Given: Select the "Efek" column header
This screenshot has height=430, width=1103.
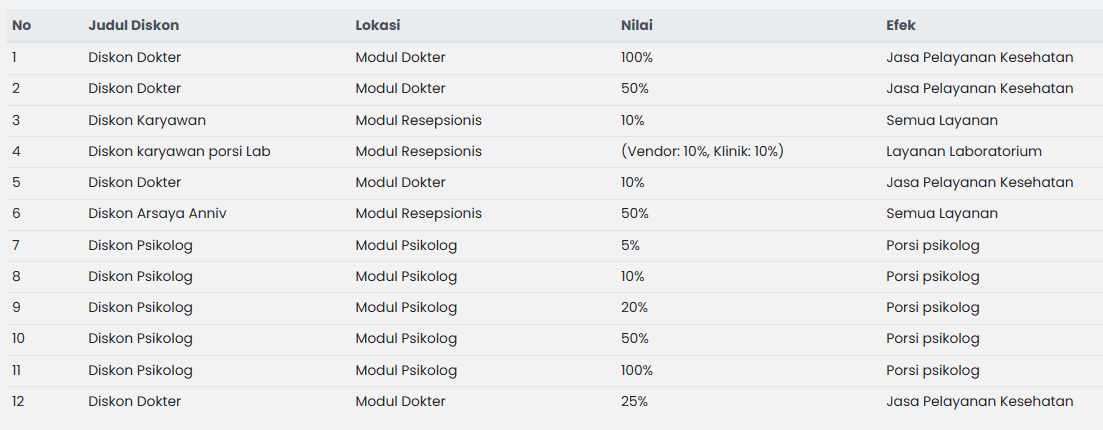Looking at the screenshot, I should 900,25.
